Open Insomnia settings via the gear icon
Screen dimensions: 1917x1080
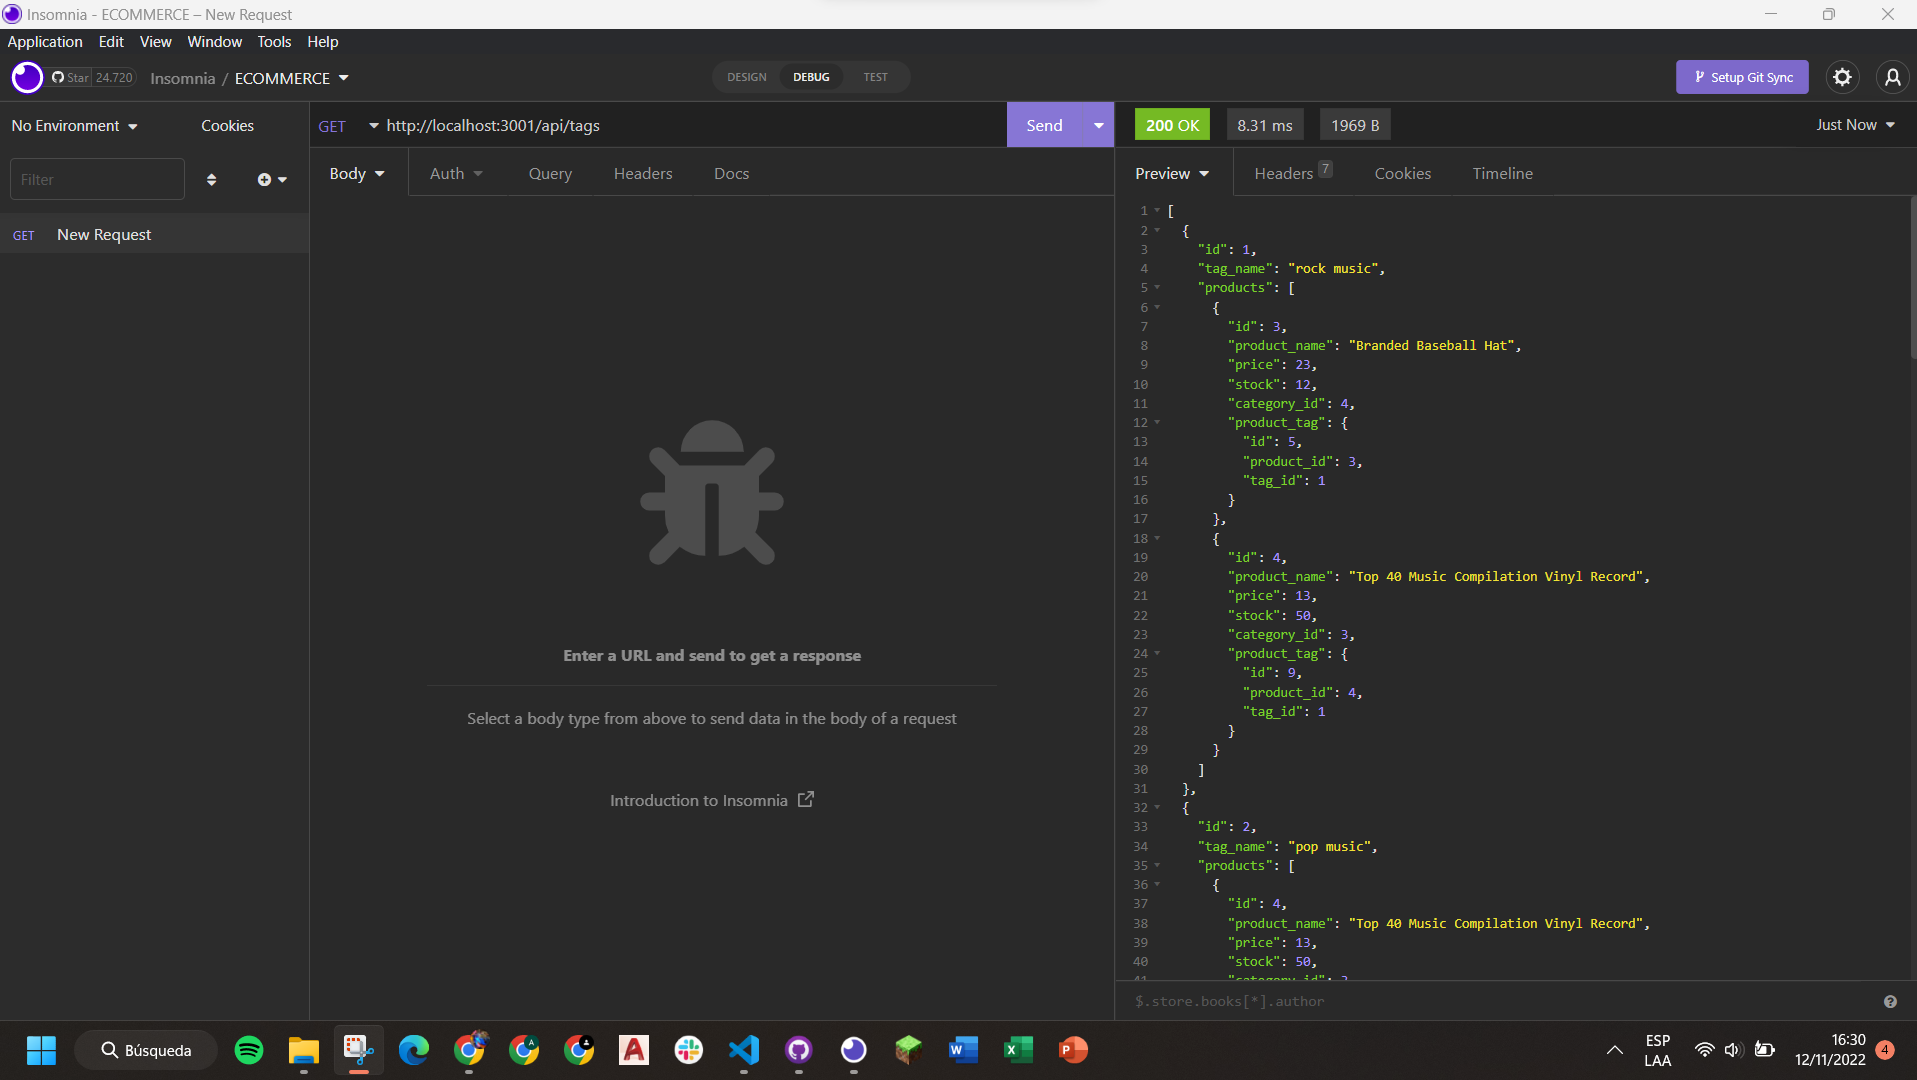[x=1843, y=77]
